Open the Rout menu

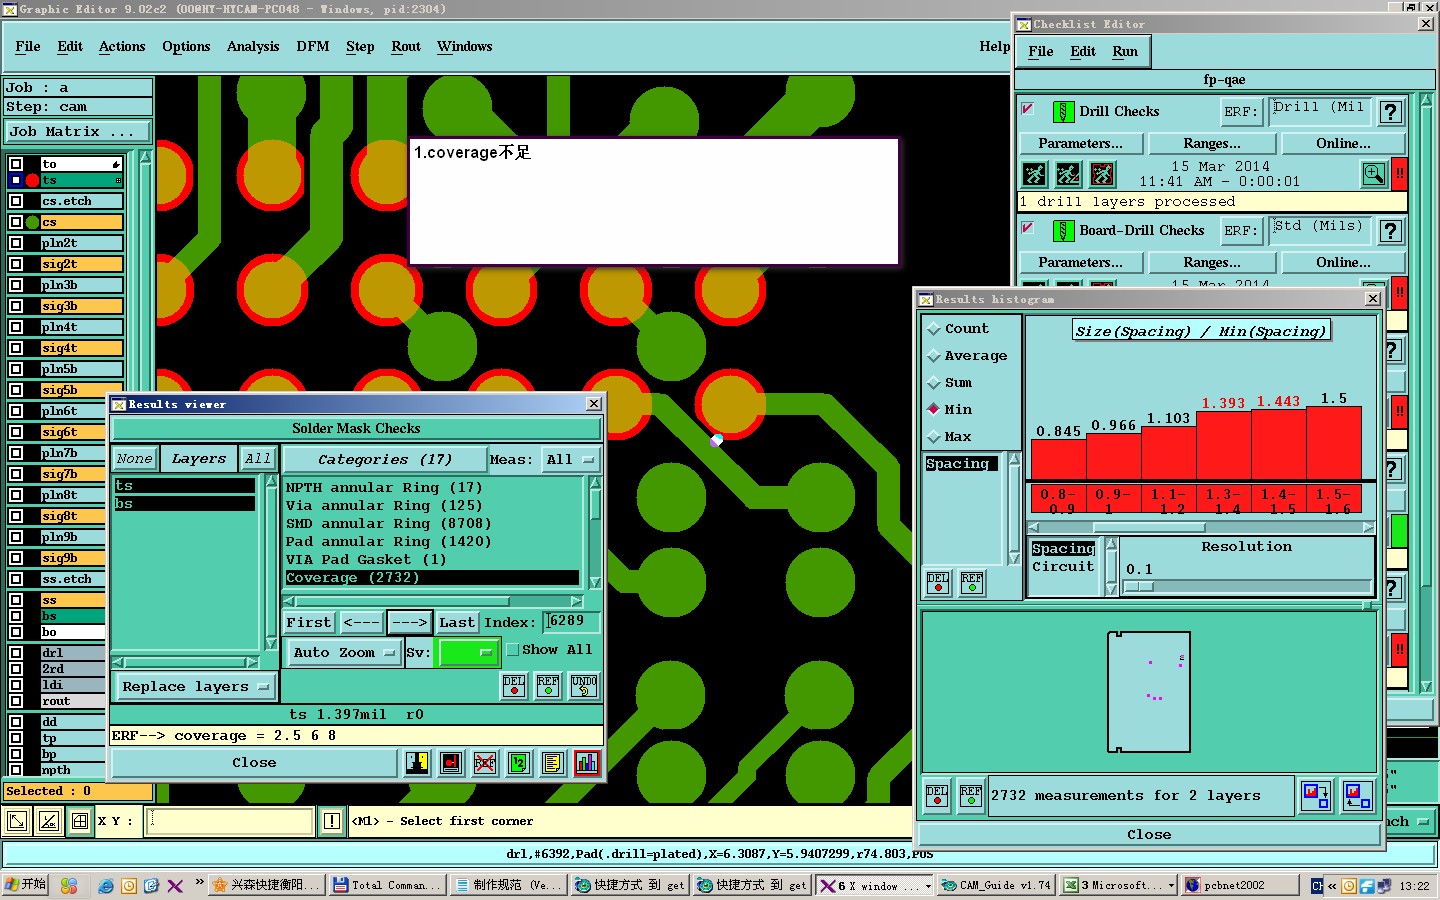pyautogui.click(x=406, y=47)
